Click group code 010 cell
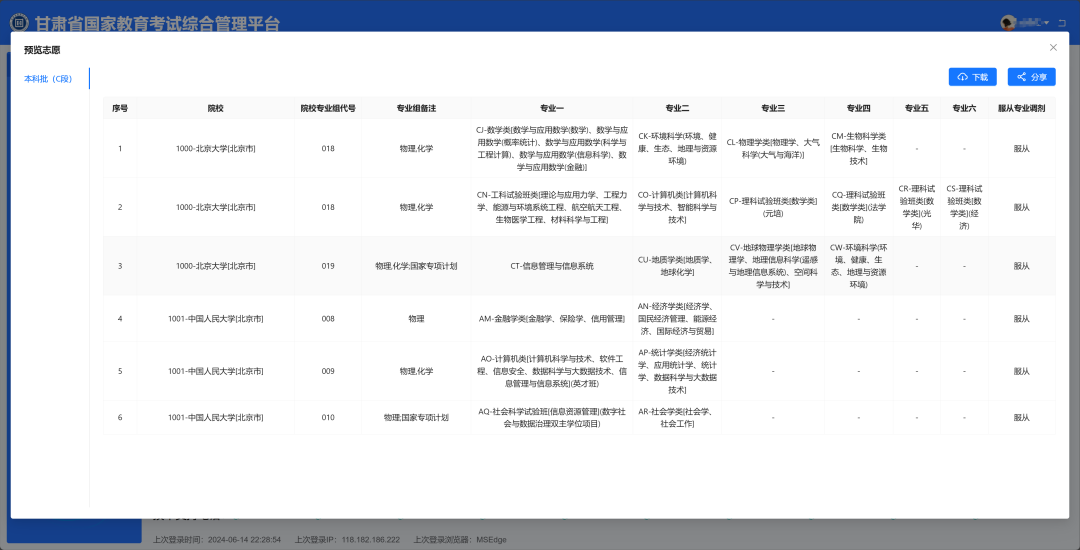 click(328, 417)
